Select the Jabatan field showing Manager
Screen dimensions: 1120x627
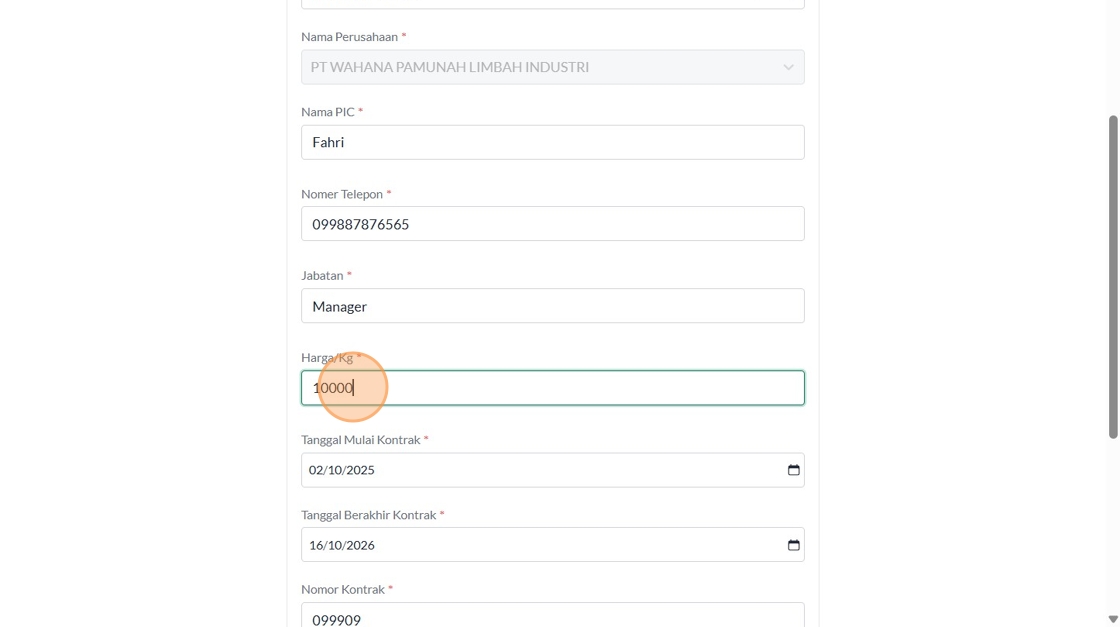[552, 306]
